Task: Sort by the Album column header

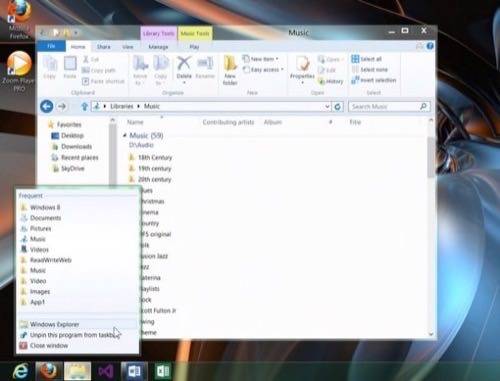Action: point(273,122)
